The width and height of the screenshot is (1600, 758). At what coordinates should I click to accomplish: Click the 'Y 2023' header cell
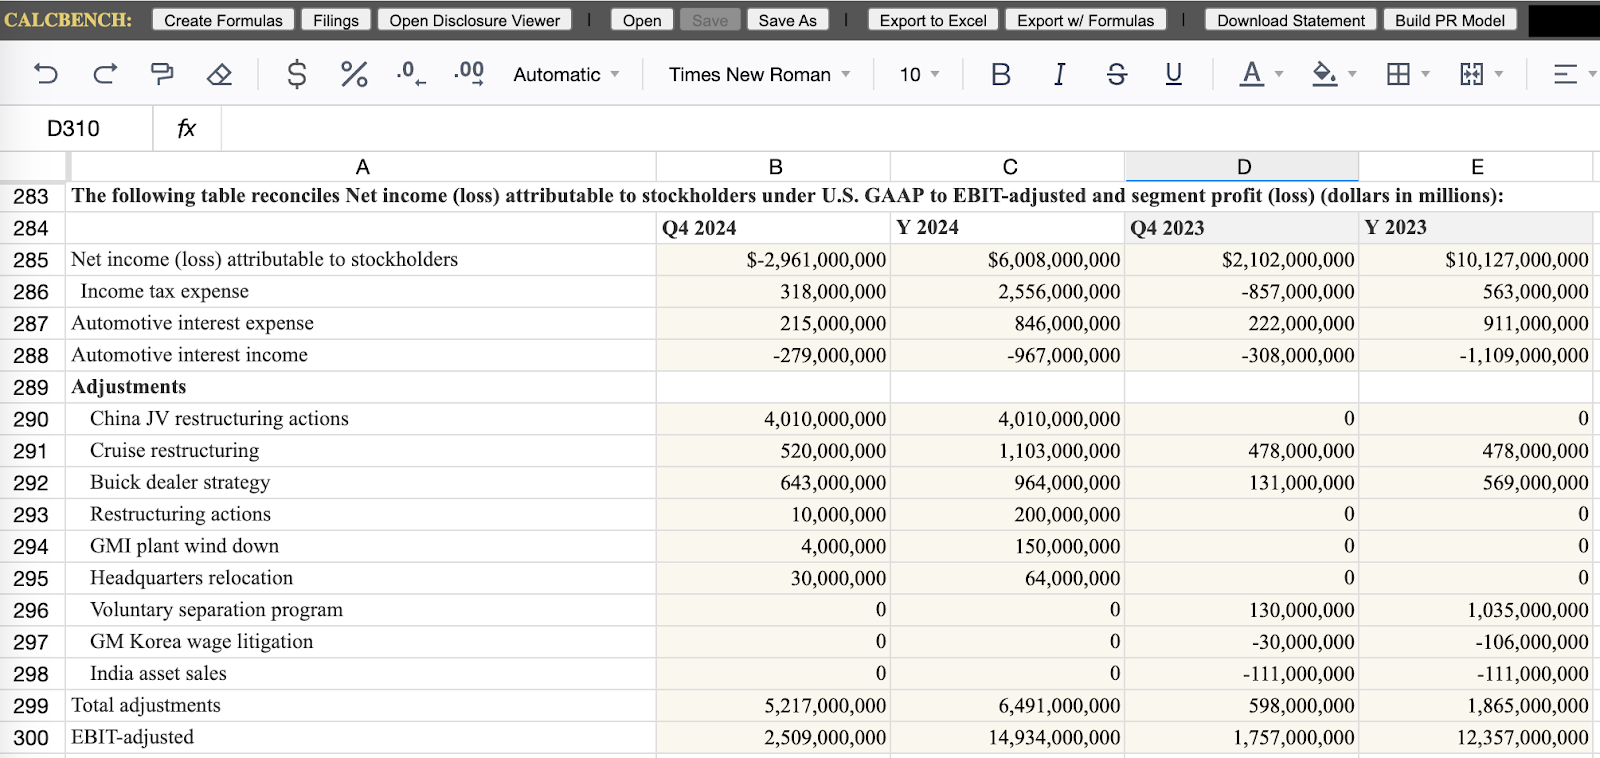(x=1475, y=228)
